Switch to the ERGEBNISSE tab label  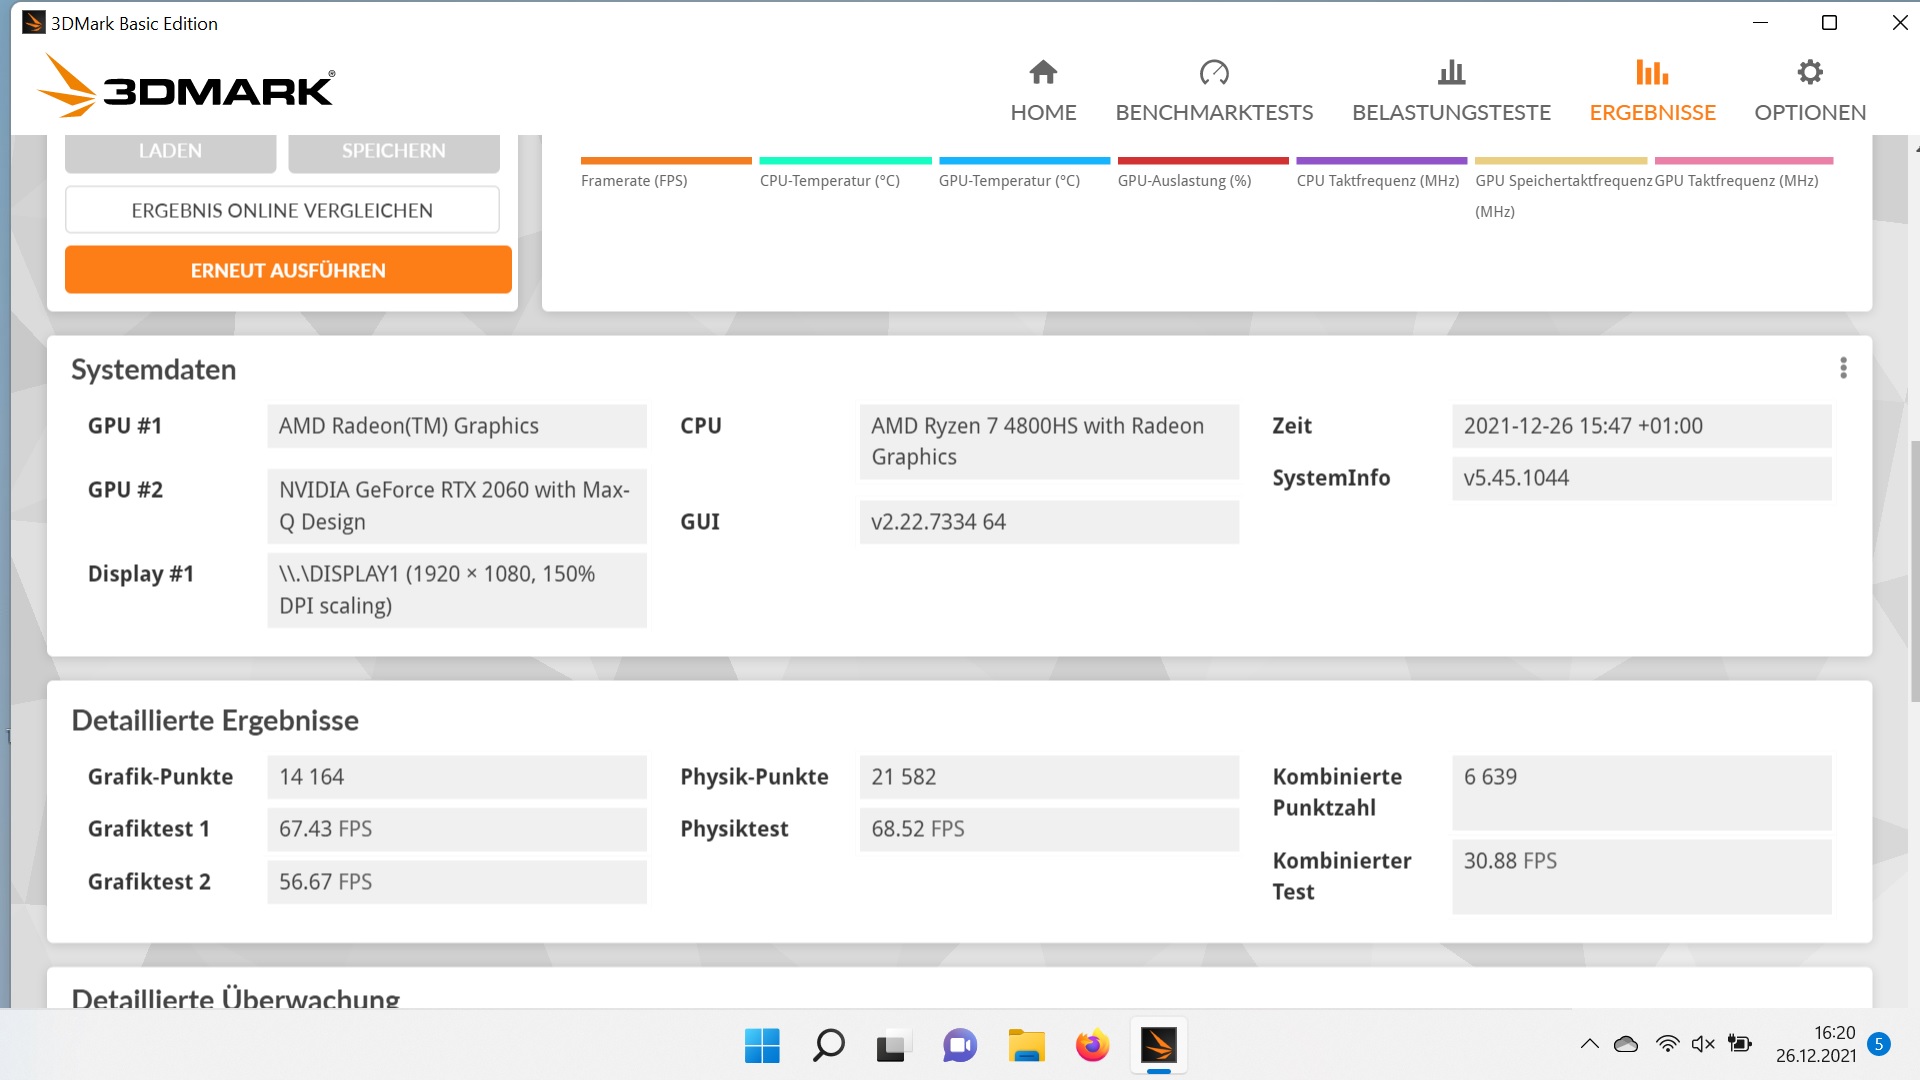tap(1652, 112)
